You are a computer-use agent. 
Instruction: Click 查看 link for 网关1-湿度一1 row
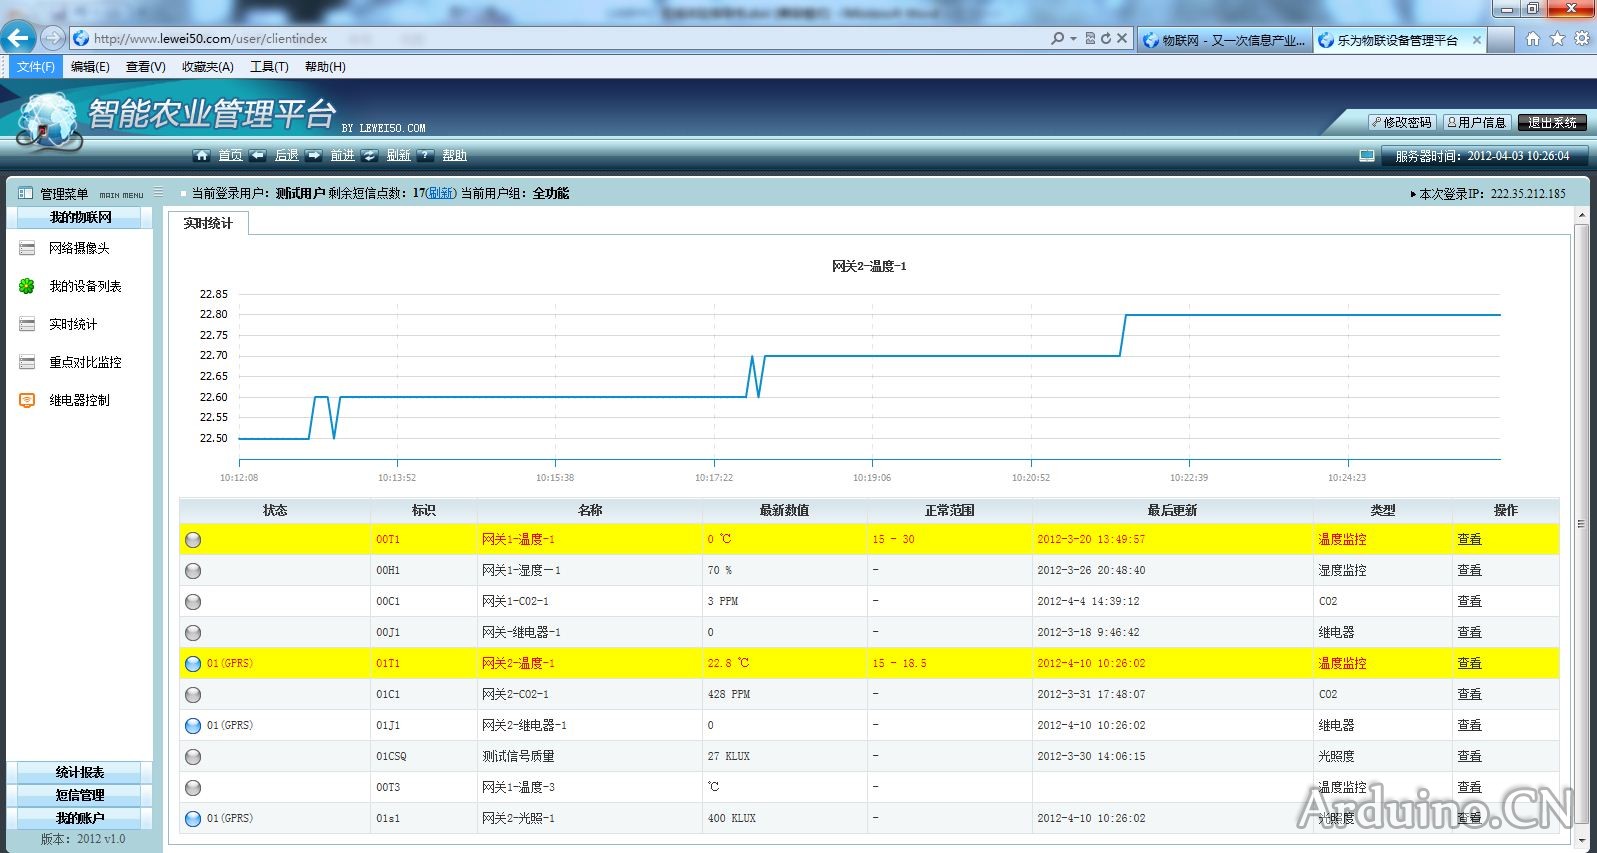point(1469,570)
